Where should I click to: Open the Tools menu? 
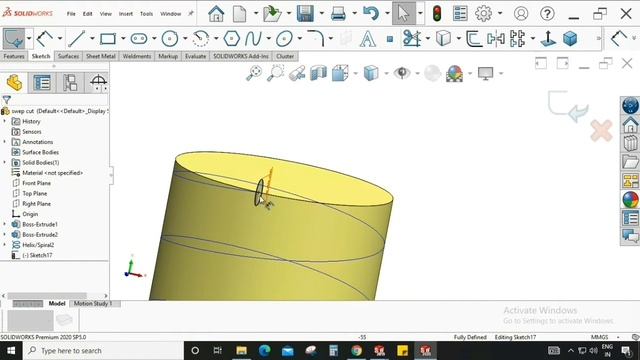pyautogui.click(x=146, y=14)
